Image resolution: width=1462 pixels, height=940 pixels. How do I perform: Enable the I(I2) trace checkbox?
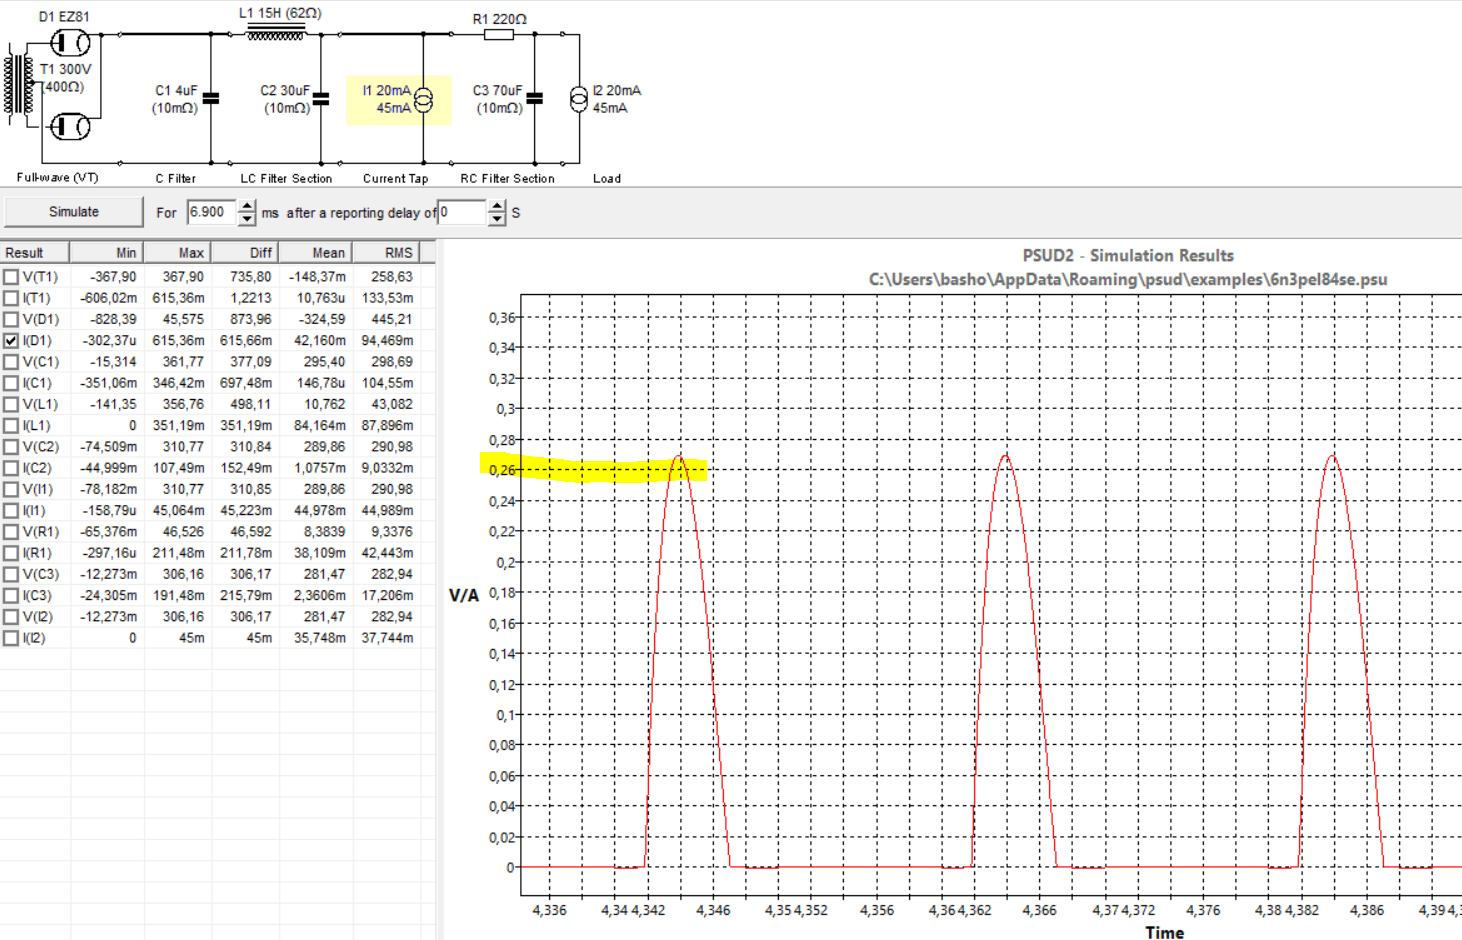coord(11,638)
